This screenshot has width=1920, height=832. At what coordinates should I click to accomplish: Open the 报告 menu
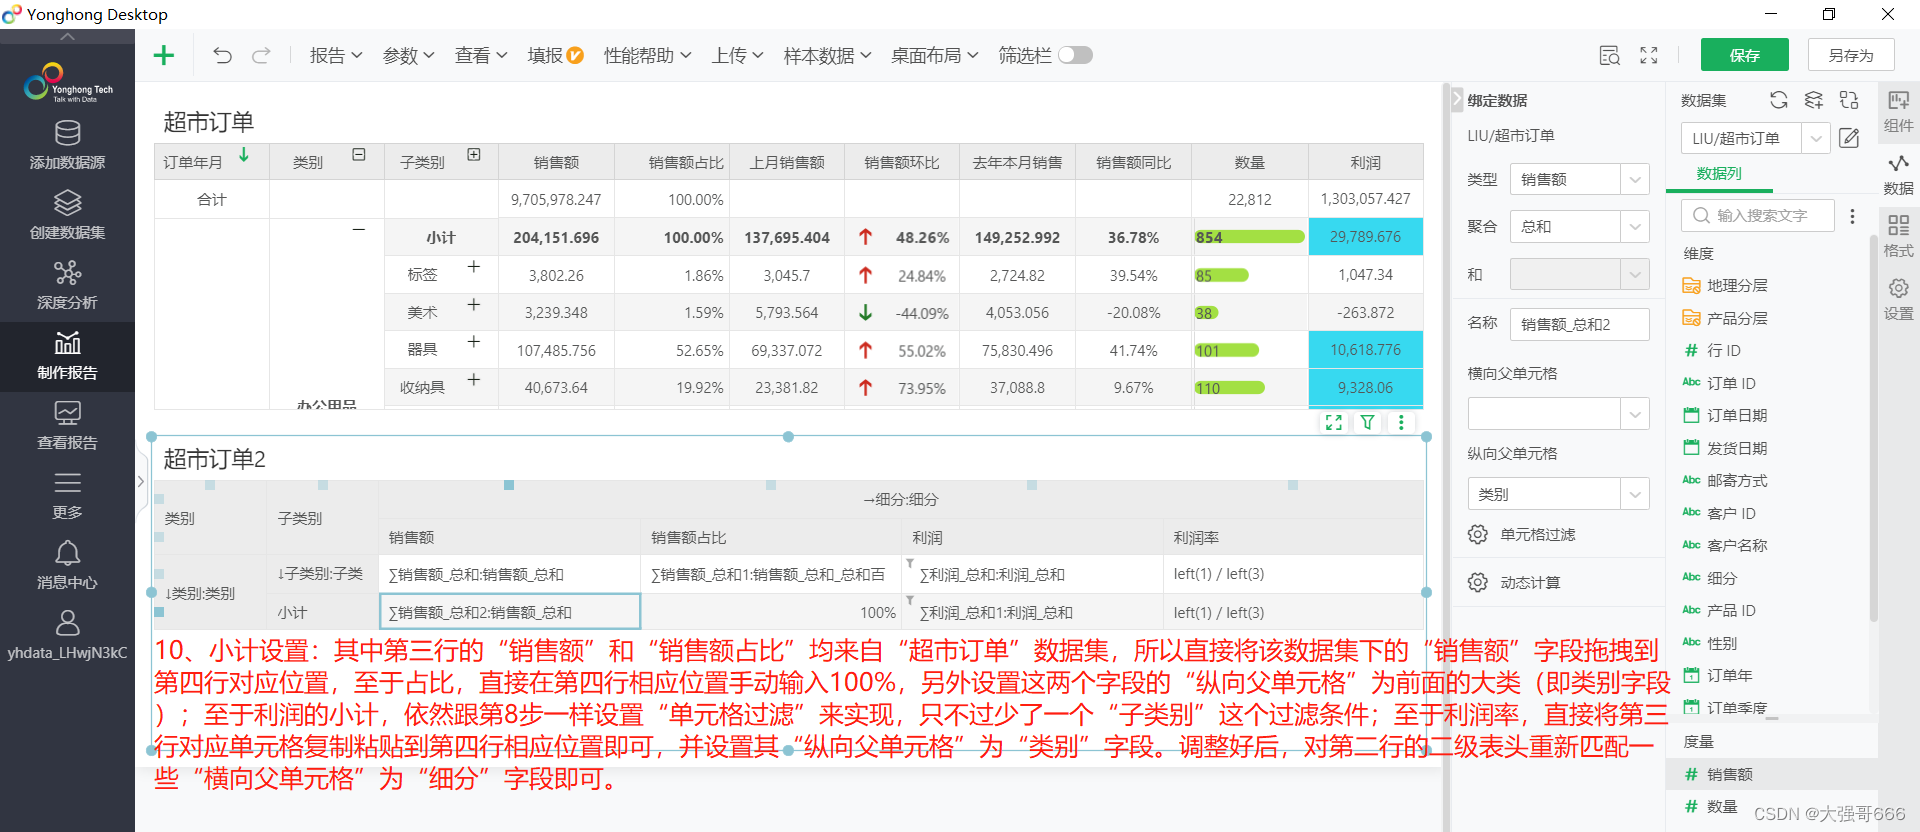tap(336, 55)
